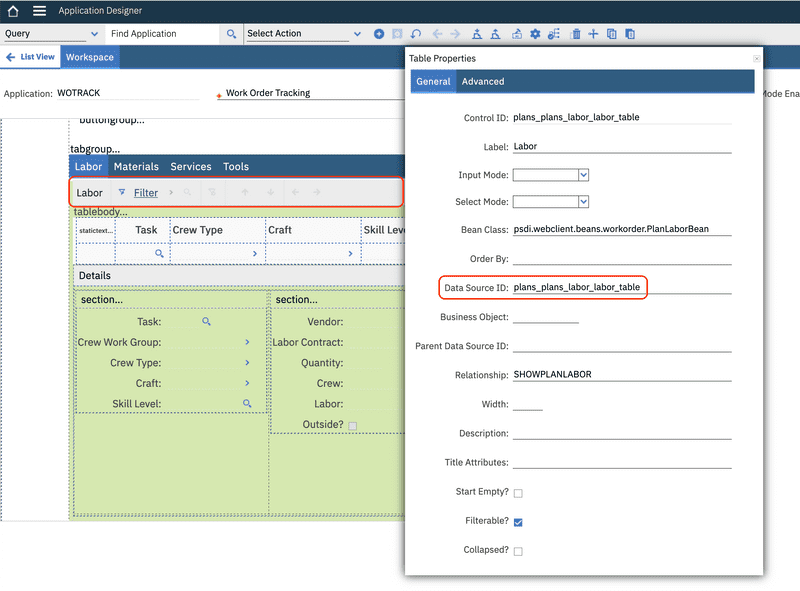Click the Filter link in Labor table
800x591 pixels.
(146, 193)
